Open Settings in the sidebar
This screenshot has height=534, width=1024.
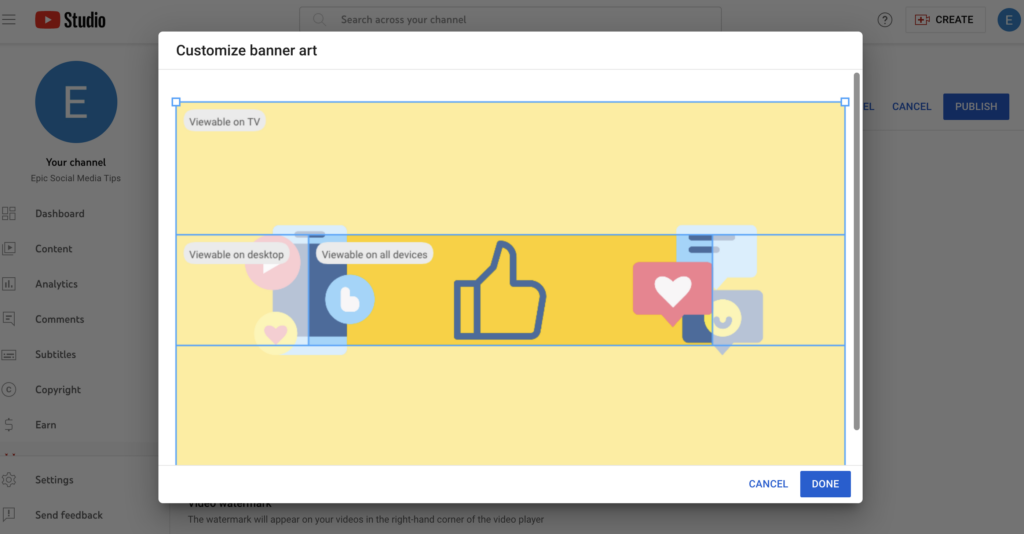(54, 480)
